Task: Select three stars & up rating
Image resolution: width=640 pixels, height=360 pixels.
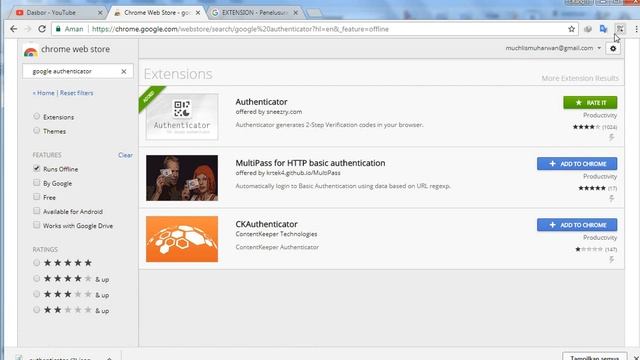Action: [37, 294]
